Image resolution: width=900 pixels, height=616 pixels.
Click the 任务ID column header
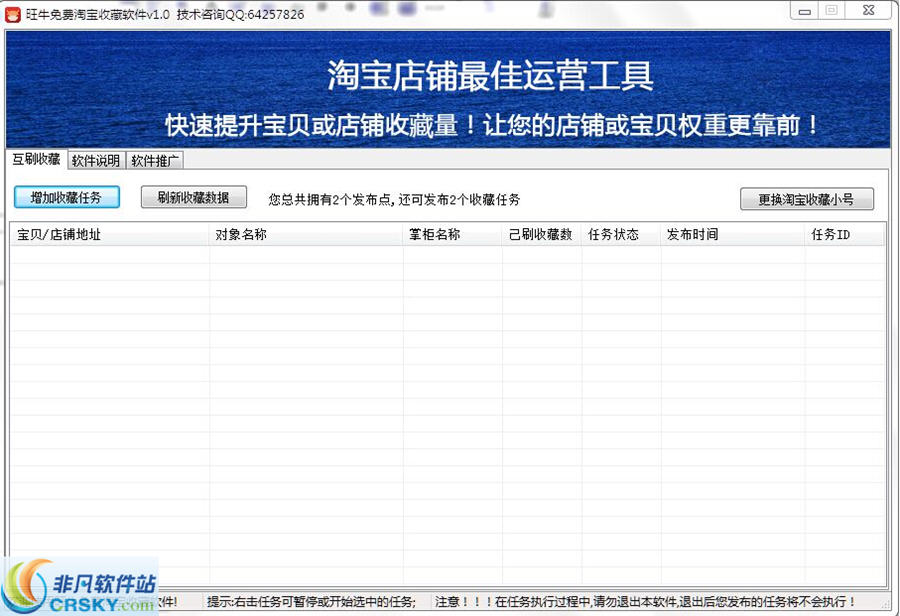(x=844, y=234)
